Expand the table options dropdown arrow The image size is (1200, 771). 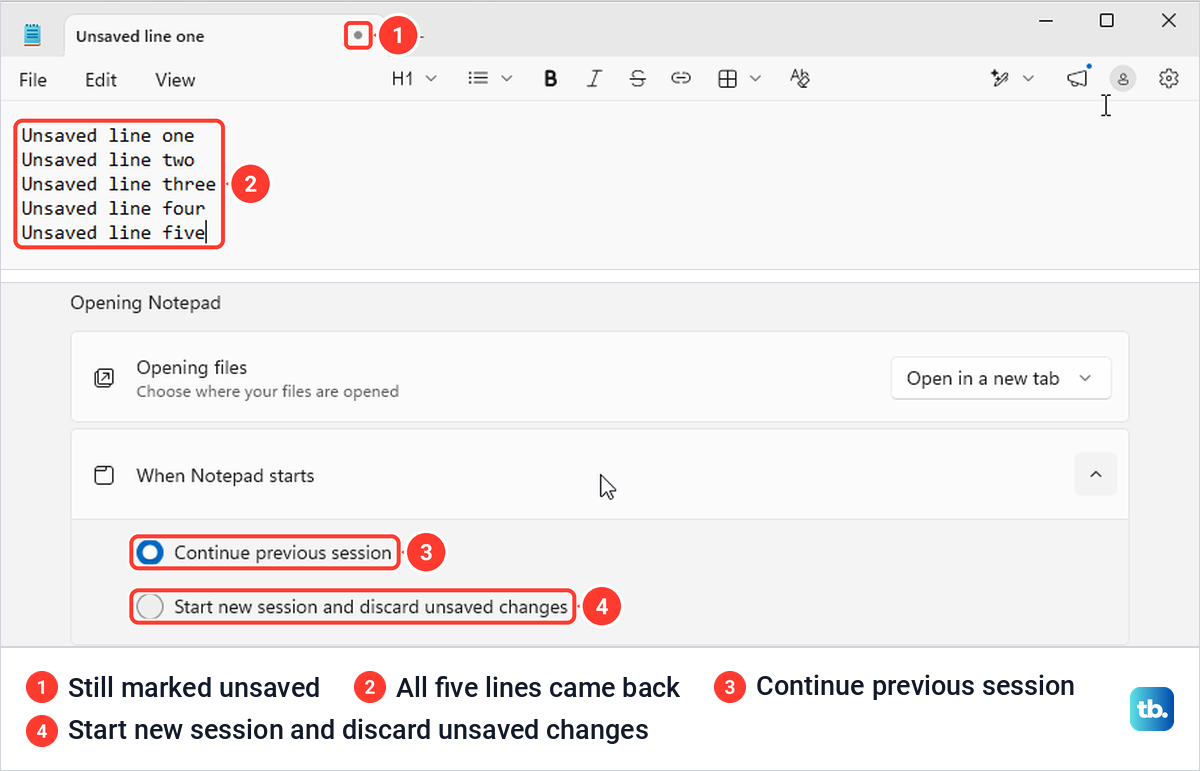click(x=755, y=79)
